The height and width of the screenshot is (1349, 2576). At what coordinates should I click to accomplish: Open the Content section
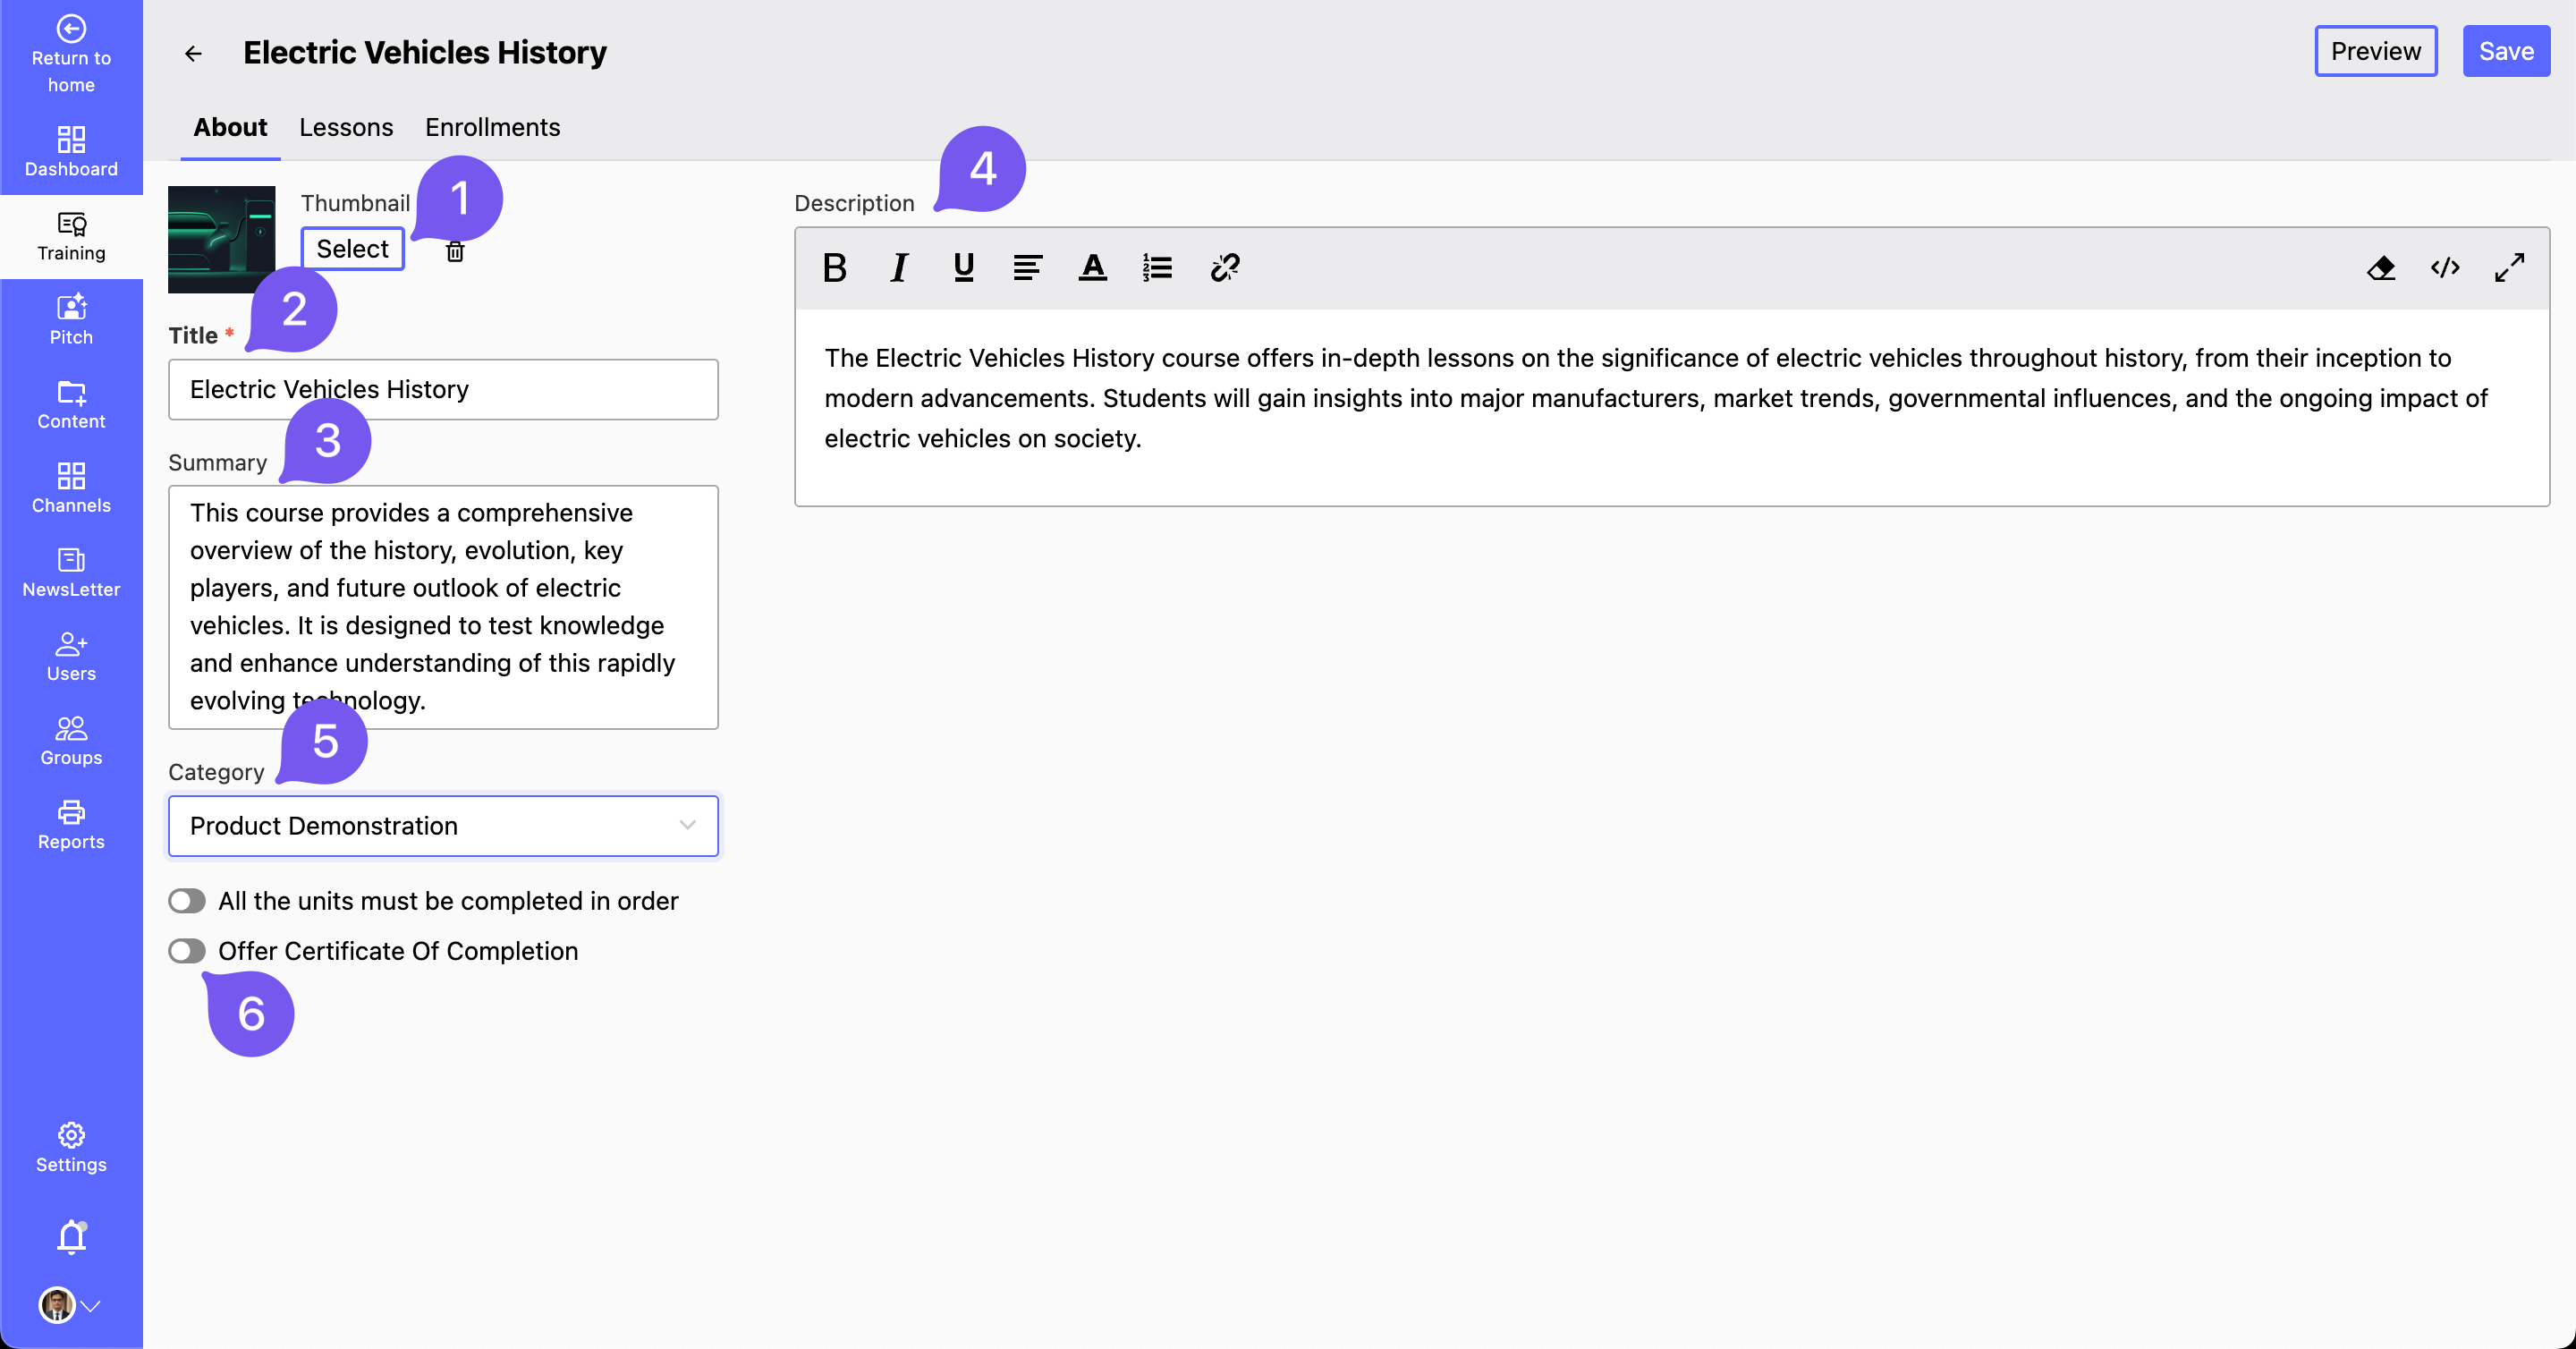(71, 404)
